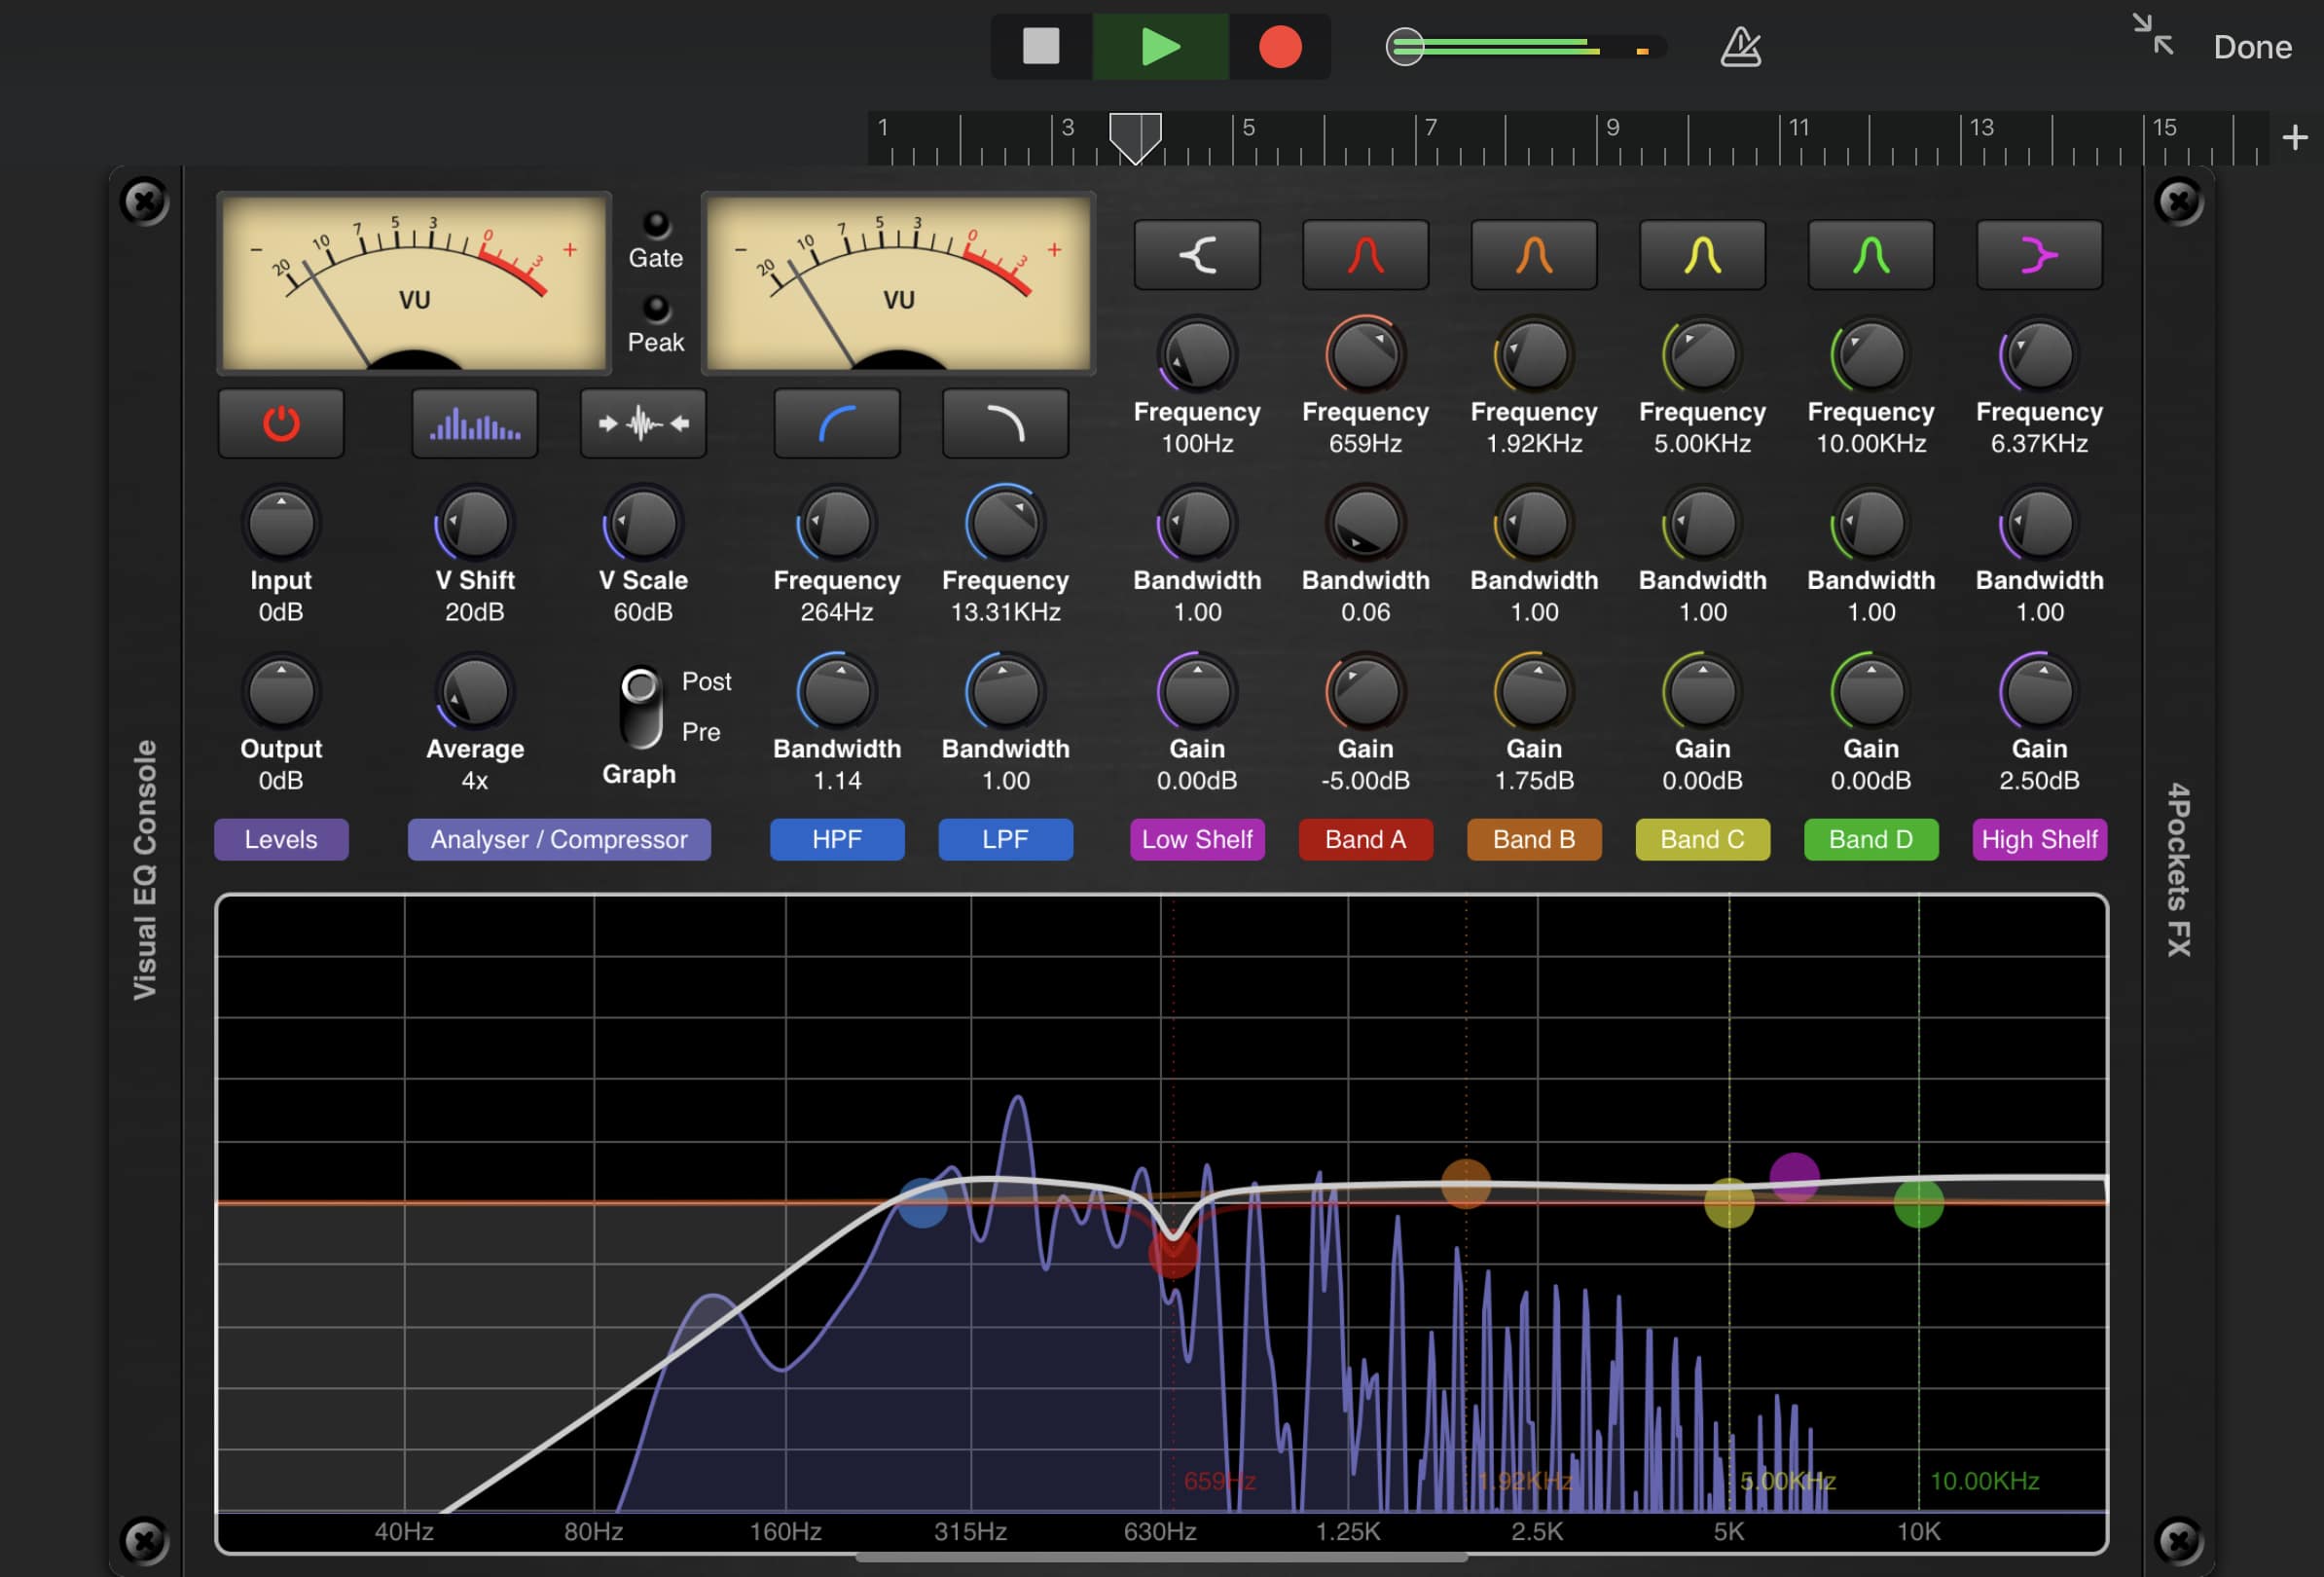Power off the Visual EQ Console

[x=280, y=422]
